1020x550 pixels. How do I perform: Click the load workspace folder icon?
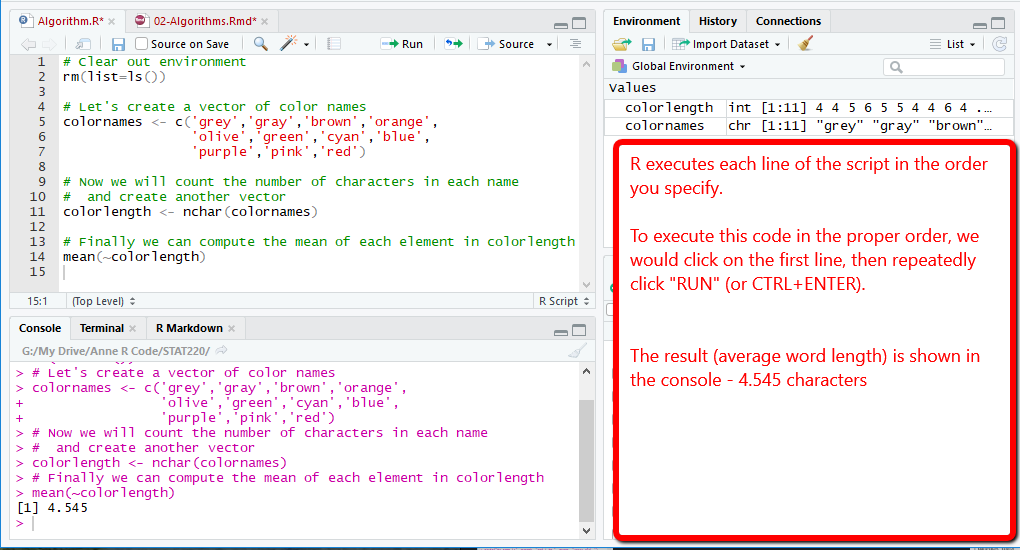point(622,44)
